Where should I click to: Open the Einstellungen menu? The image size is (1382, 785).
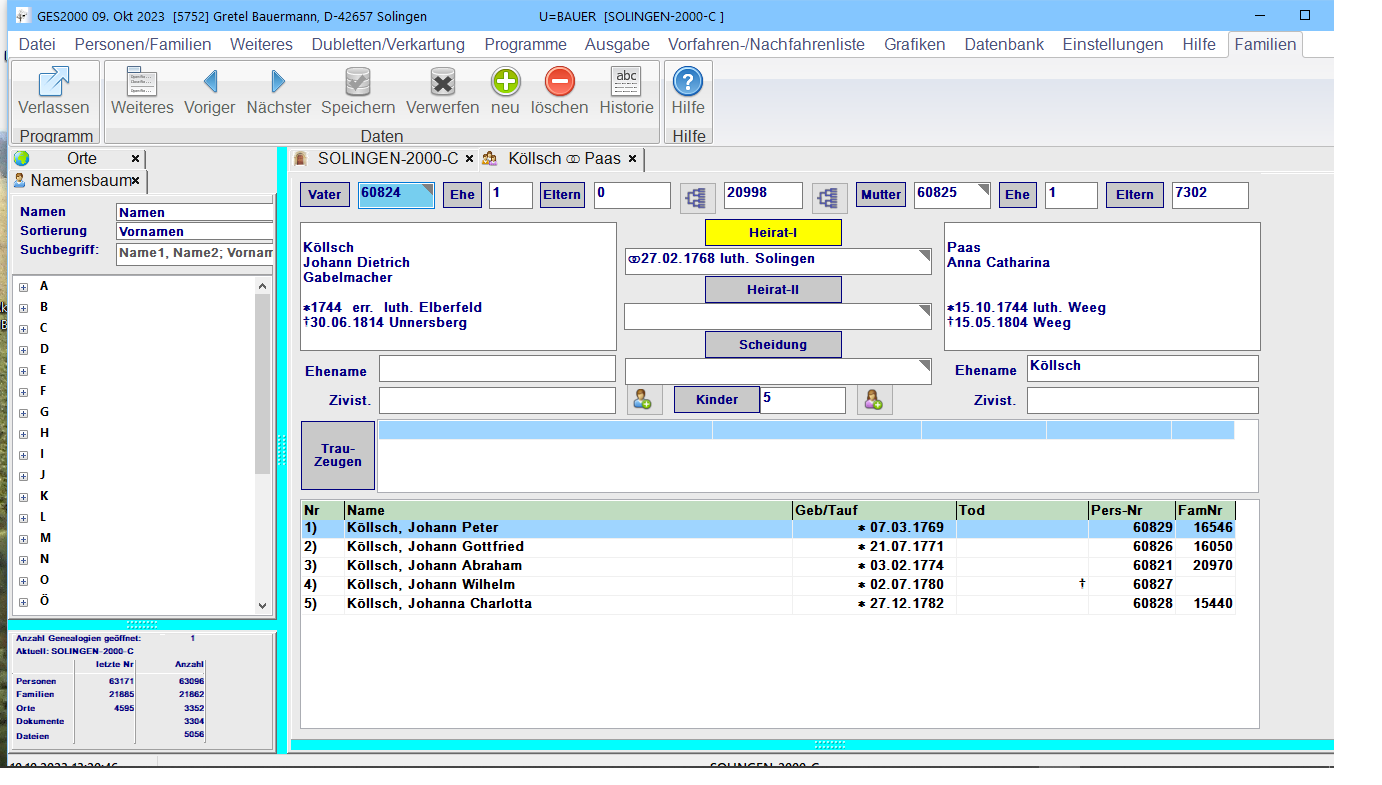click(x=1112, y=44)
